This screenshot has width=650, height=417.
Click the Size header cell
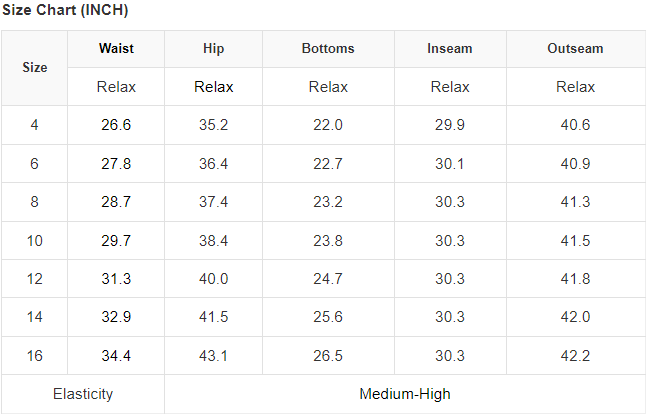[x=35, y=67]
